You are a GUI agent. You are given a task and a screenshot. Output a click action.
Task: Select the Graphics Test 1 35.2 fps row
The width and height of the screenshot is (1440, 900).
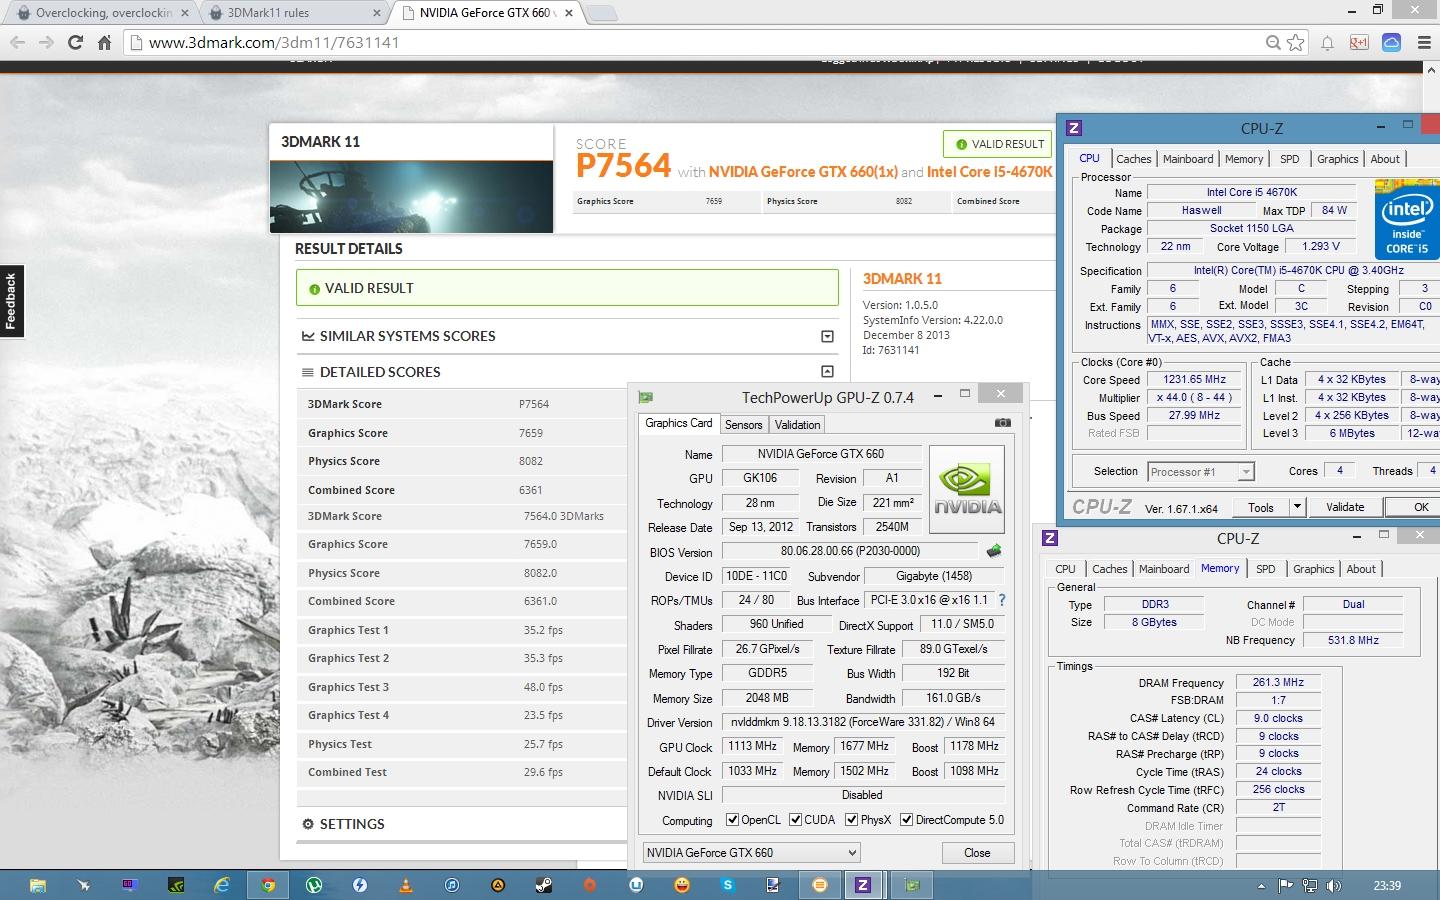coord(462,630)
